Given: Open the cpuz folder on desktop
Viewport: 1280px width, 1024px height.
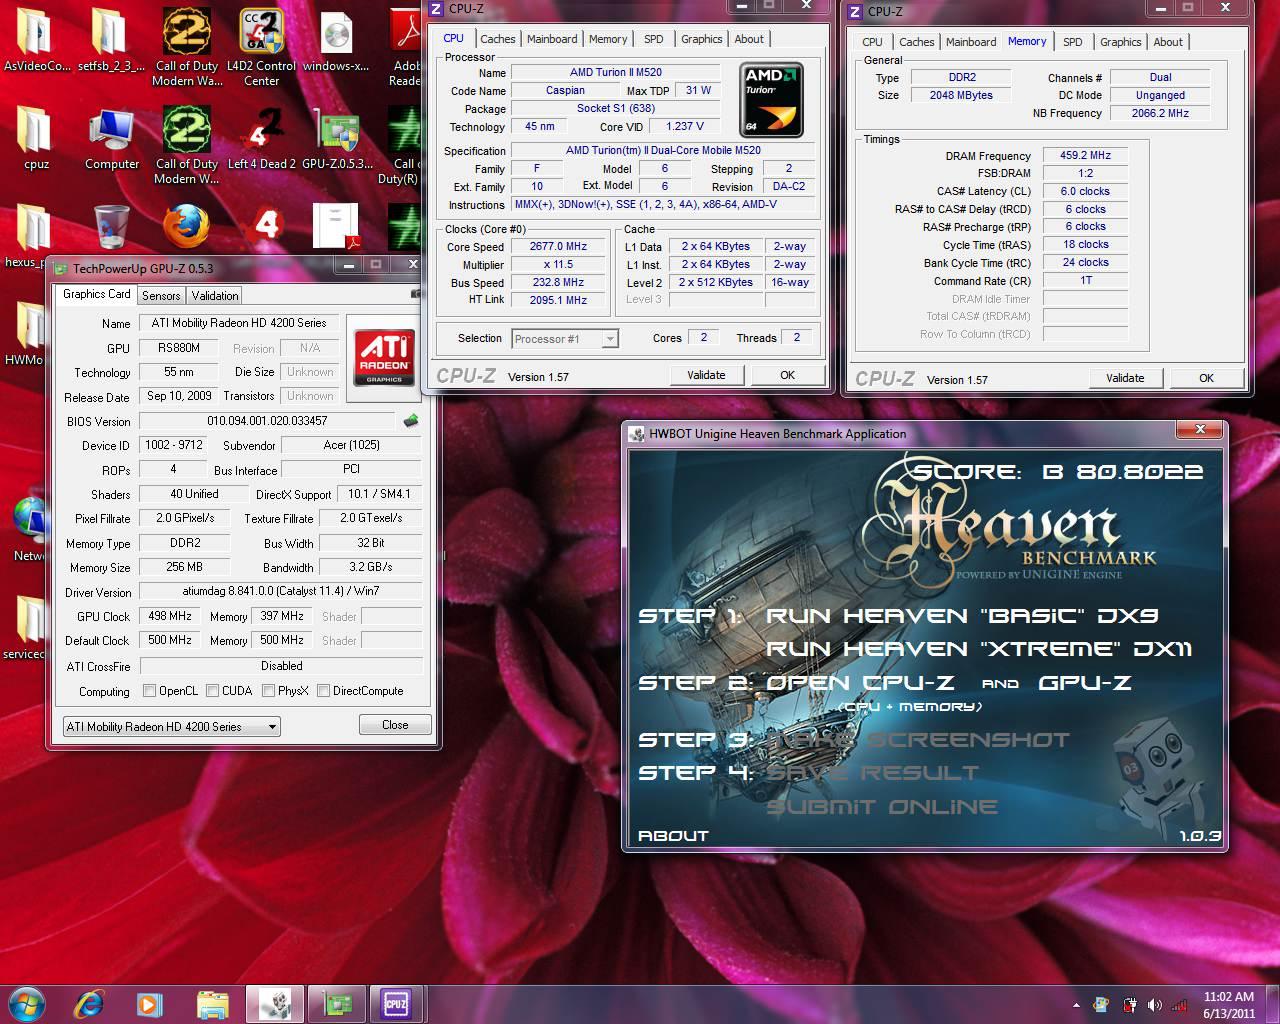Looking at the screenshot, I should [36, 138].
